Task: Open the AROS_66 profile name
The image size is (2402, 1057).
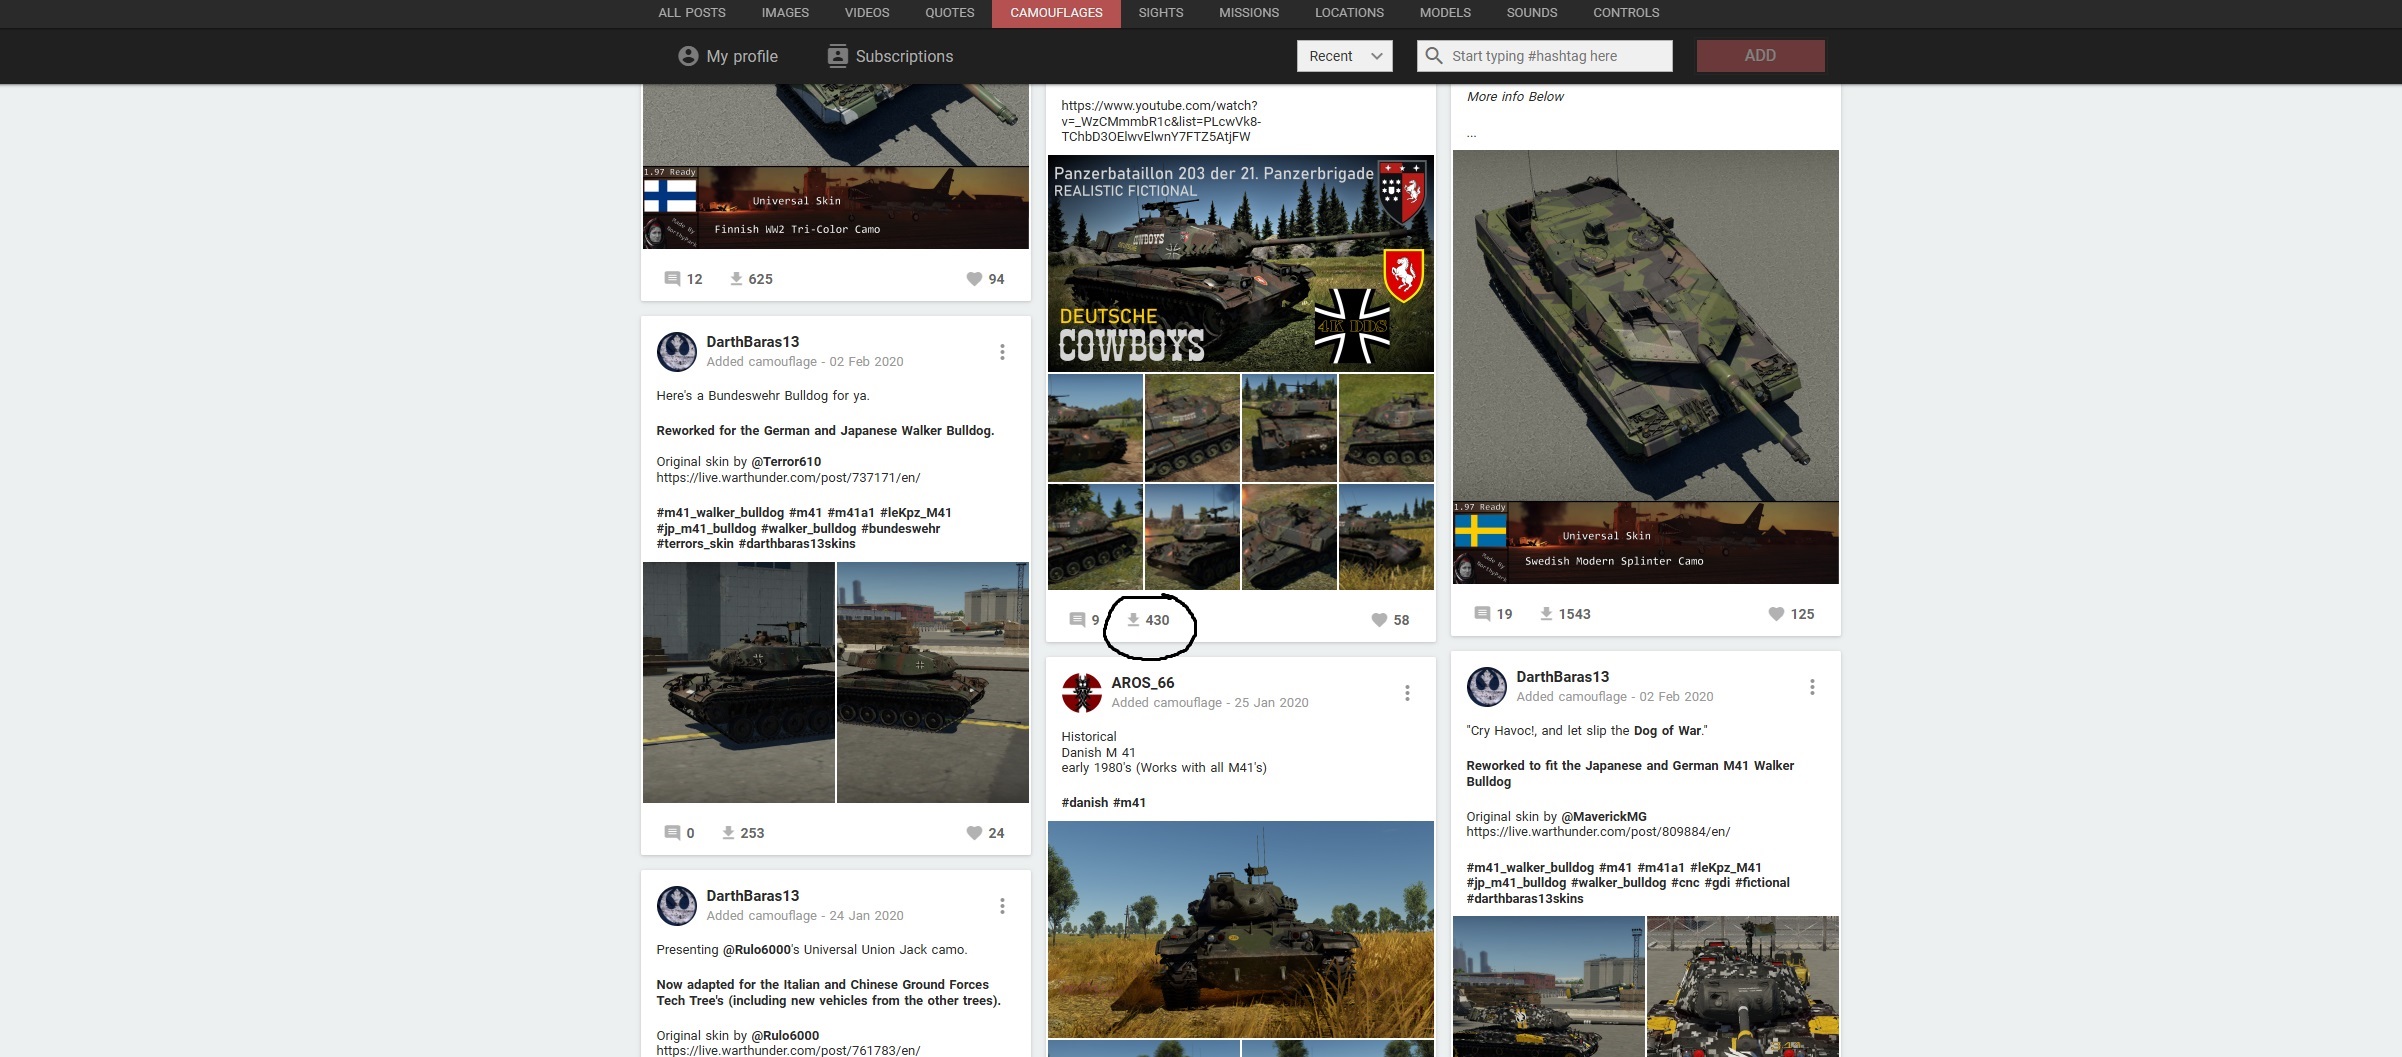Action: point(1143,683)
